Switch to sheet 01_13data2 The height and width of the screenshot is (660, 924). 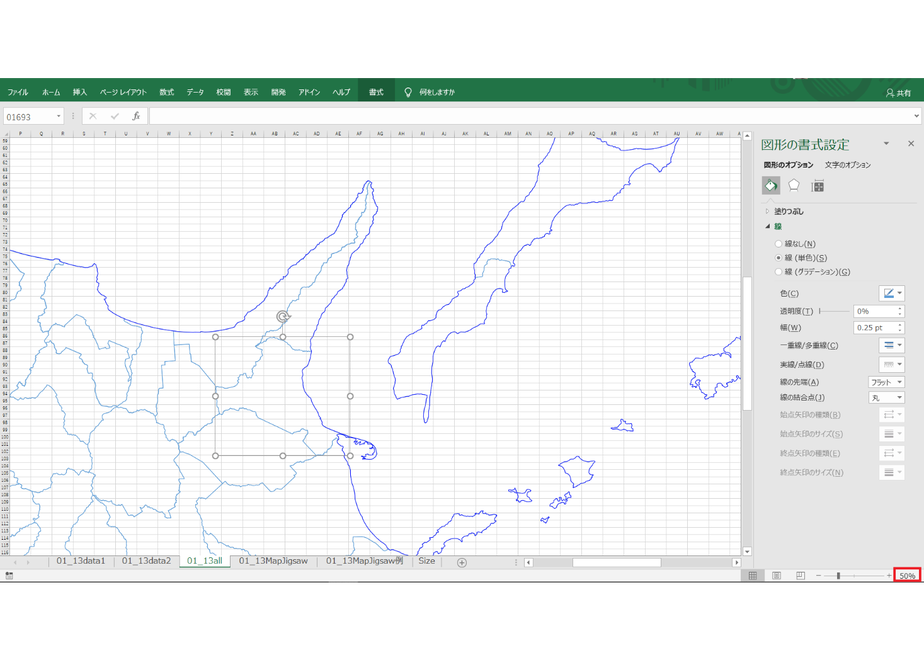point(146,561)
